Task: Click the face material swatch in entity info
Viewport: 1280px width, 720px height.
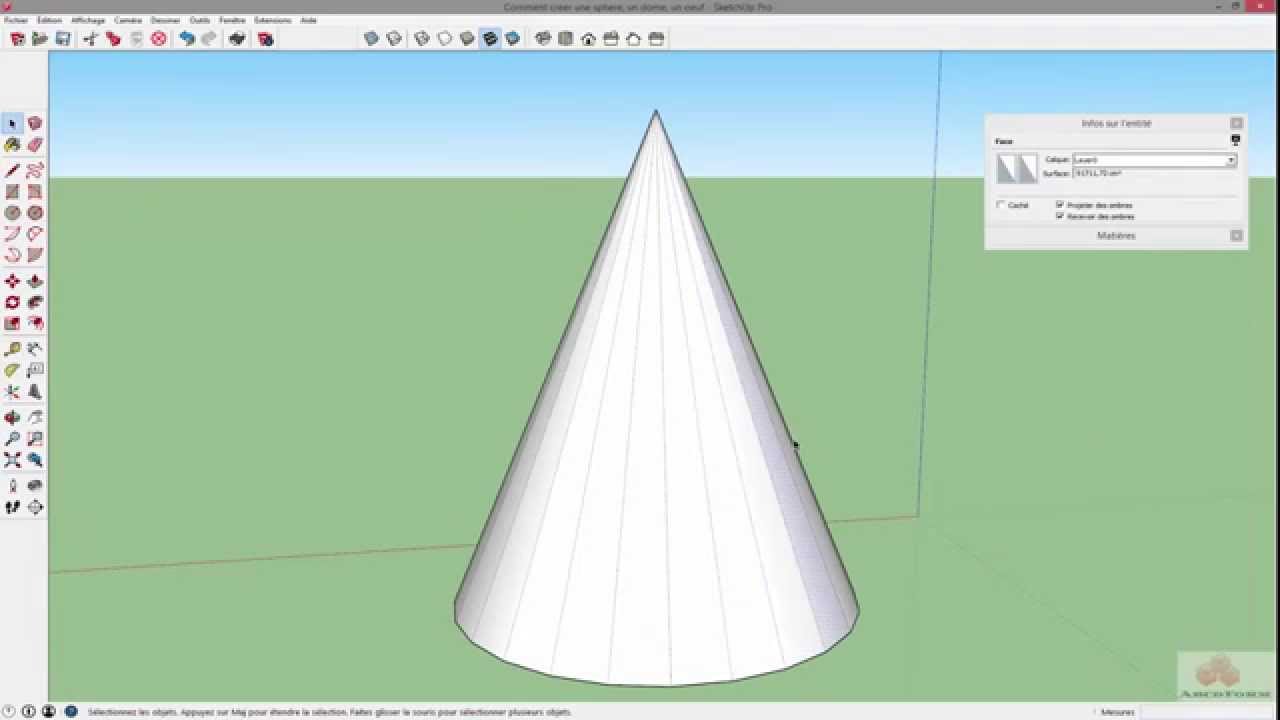Action: tap(1017, 168)
